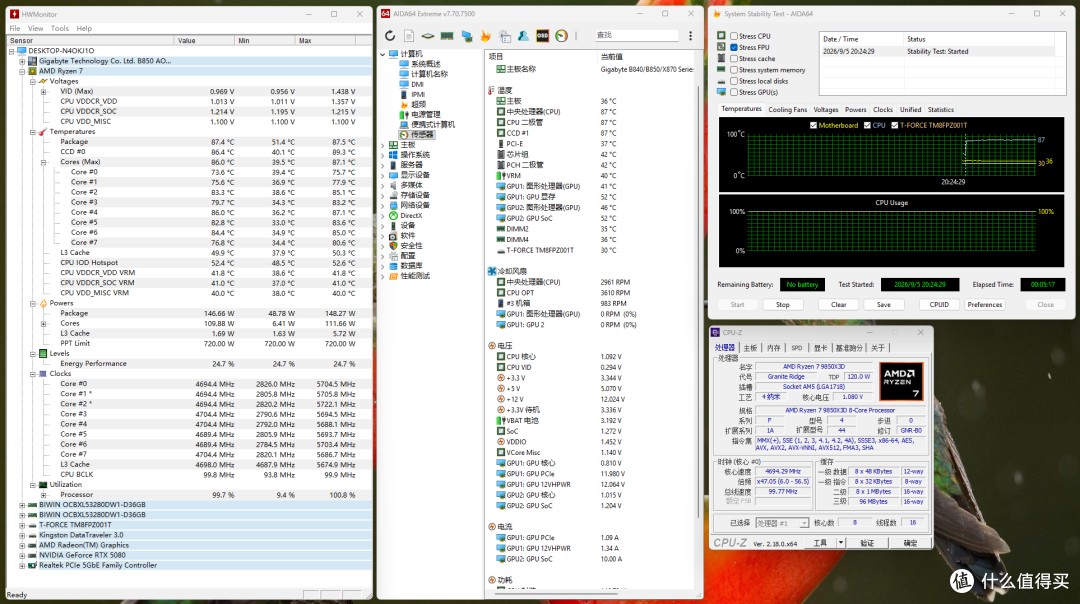Screen dimensions: 1080x604
Task: Open the 主板 mainboard tab in CPU-Z
Action: coord(750,348)
